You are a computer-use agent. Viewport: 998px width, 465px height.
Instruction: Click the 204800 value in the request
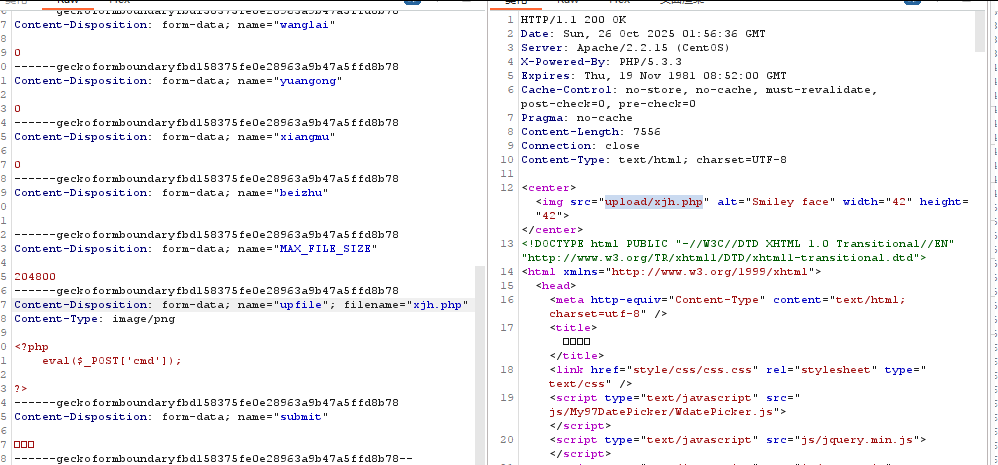(35, 277)
